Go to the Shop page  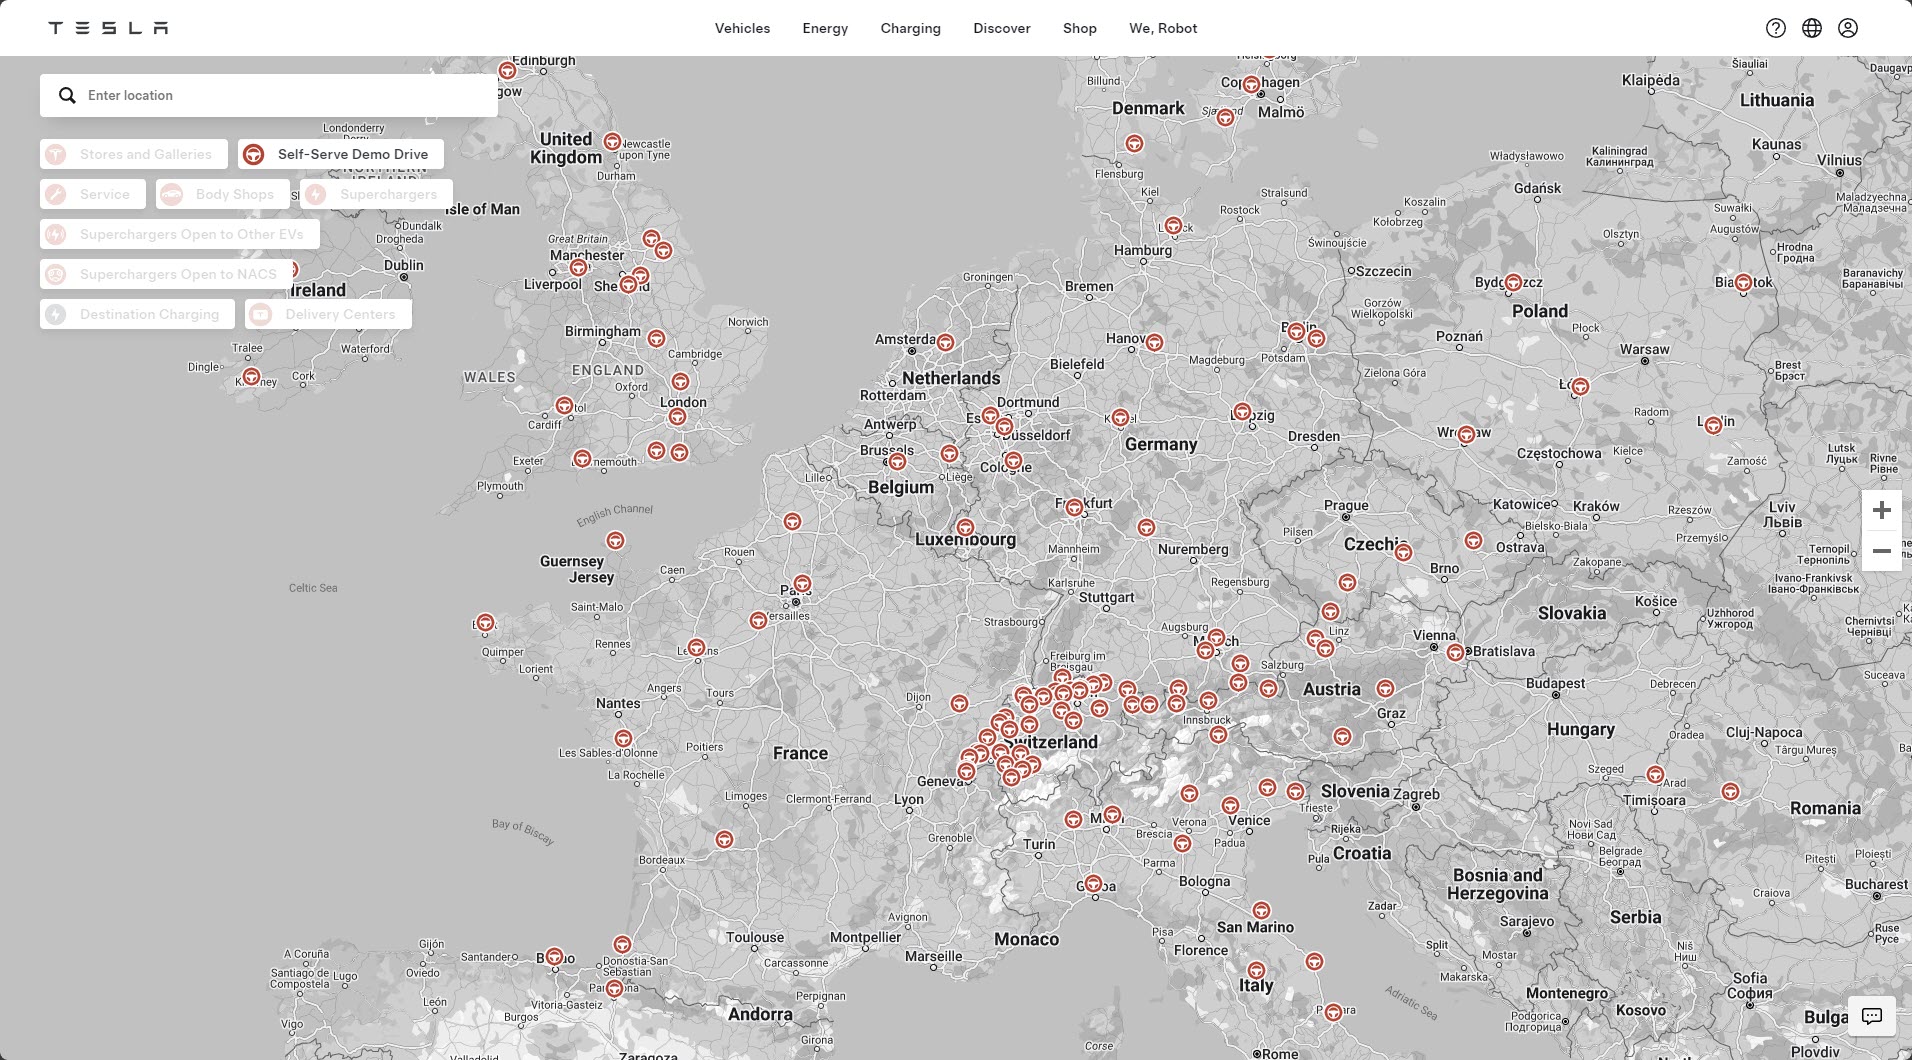(x=1079, y=28)
